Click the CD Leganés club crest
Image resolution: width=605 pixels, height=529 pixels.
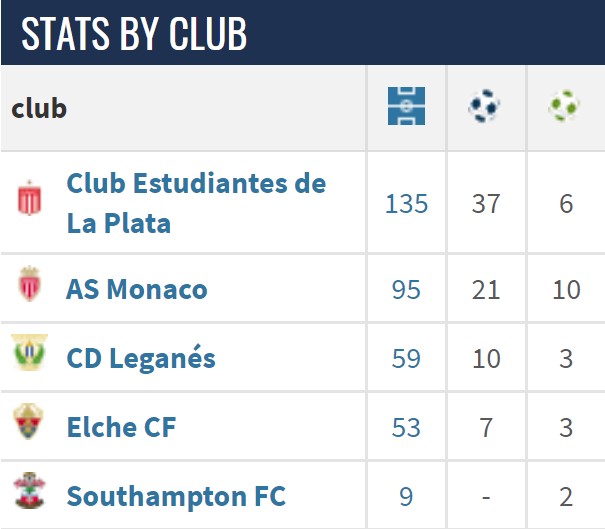coord(29,352)
